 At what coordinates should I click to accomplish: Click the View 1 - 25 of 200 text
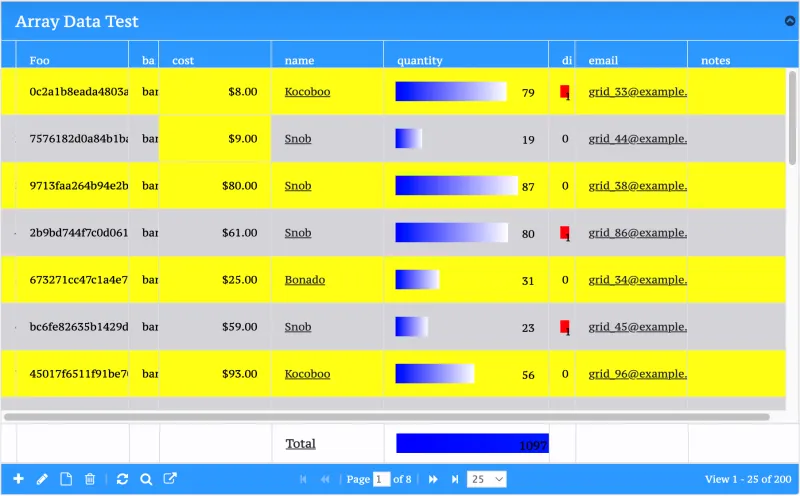tap(748, 479)
